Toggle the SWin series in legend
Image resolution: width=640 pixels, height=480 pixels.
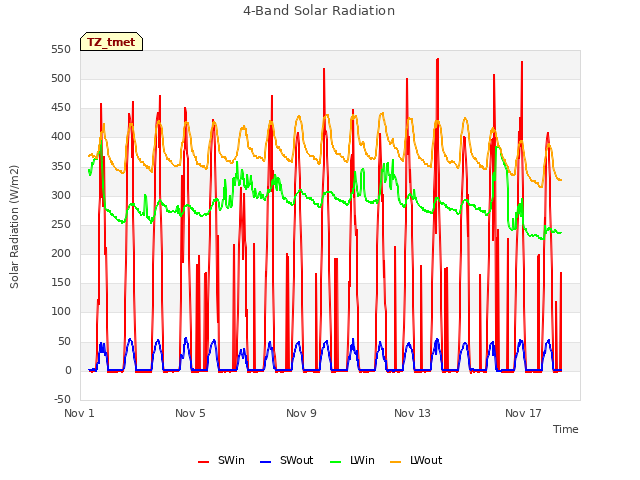point(221,460)
